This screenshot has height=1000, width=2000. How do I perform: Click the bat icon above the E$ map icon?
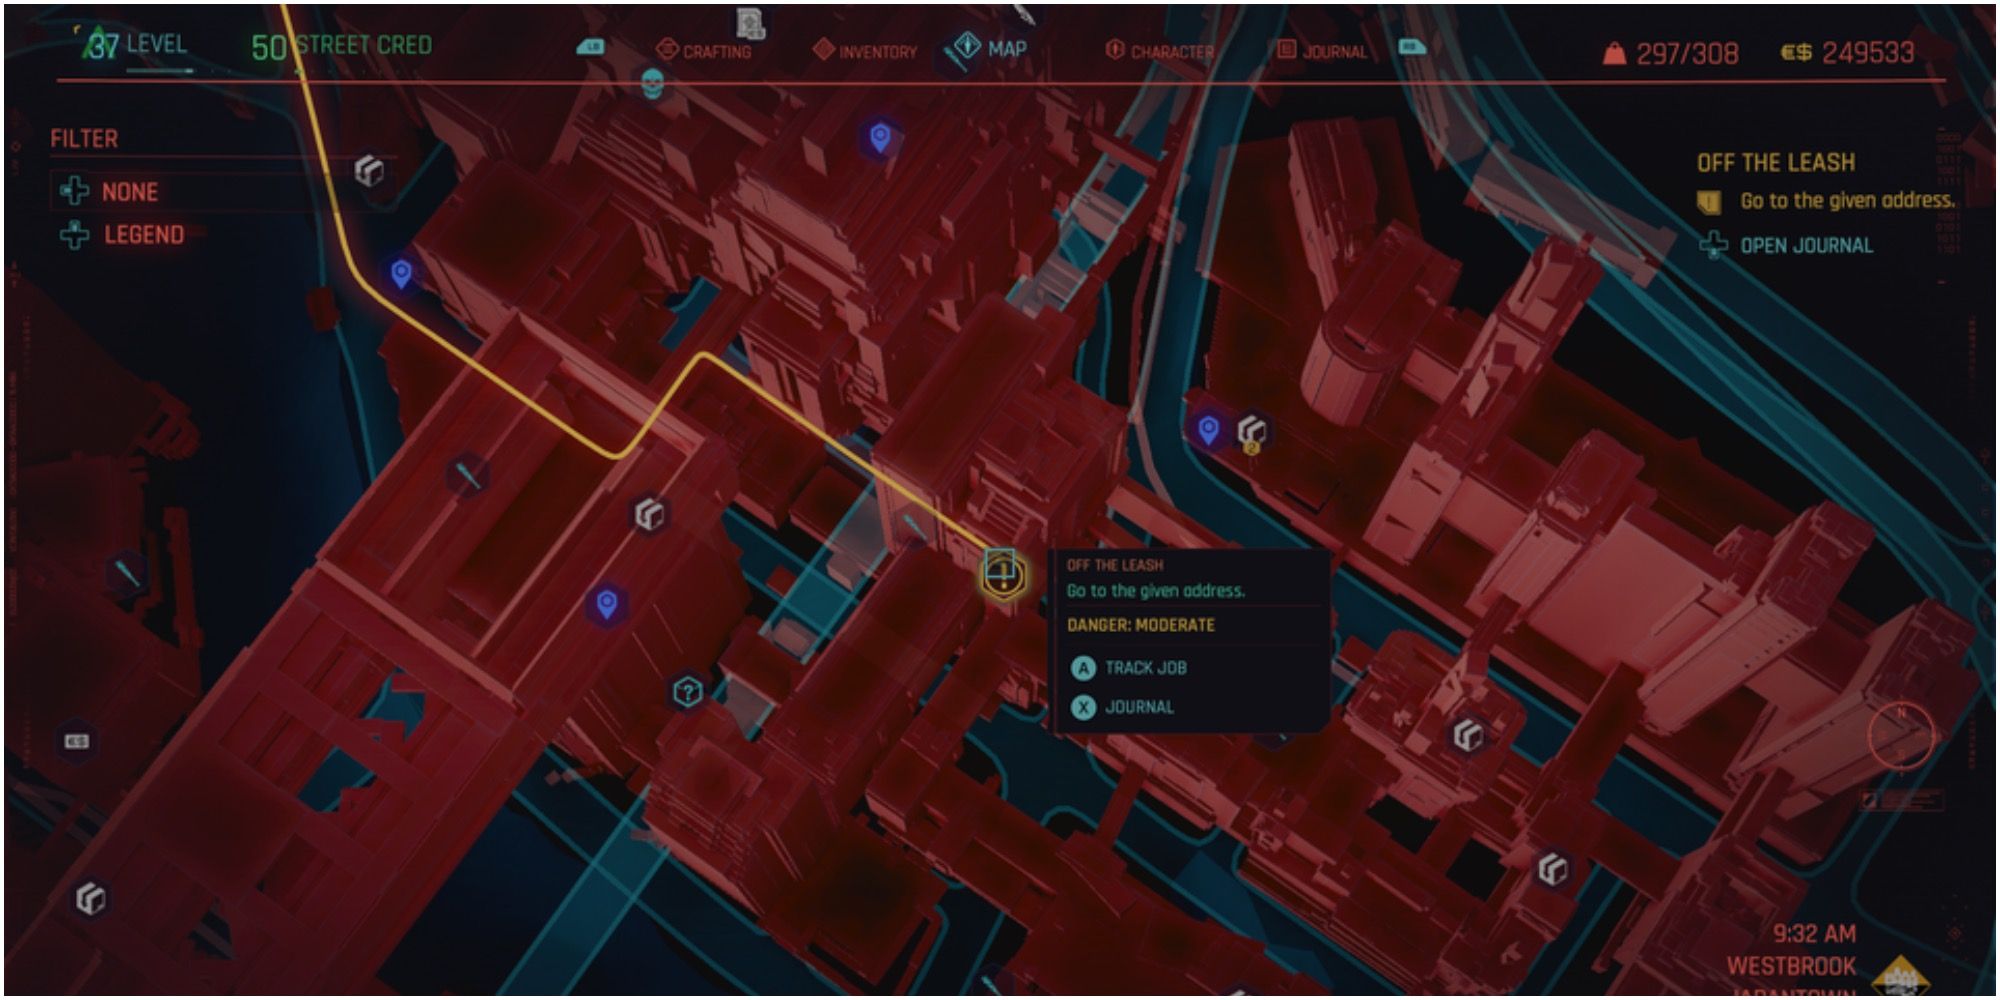coord(127,574)
